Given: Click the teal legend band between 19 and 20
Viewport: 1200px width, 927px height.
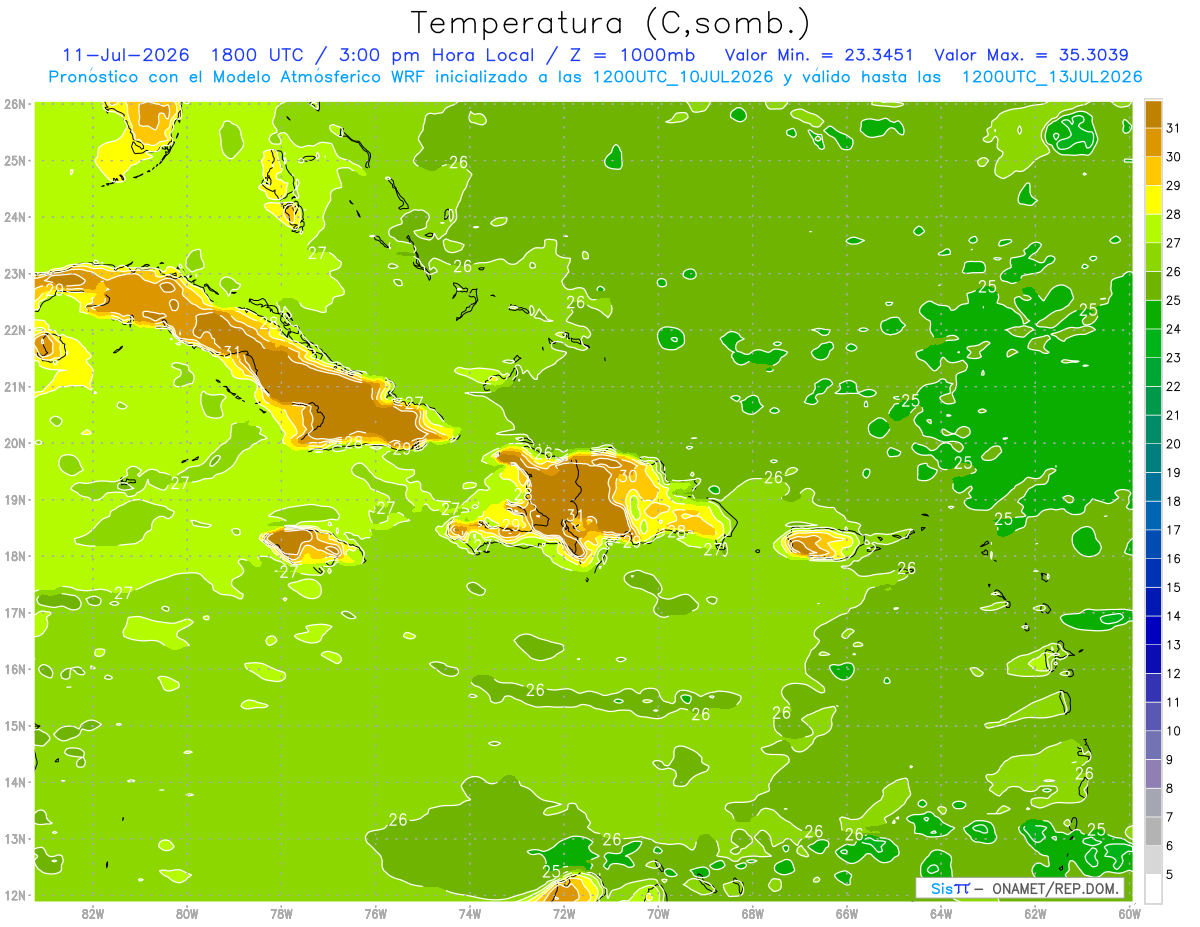Looking at the screenshot, I should tap(1153, 458).
